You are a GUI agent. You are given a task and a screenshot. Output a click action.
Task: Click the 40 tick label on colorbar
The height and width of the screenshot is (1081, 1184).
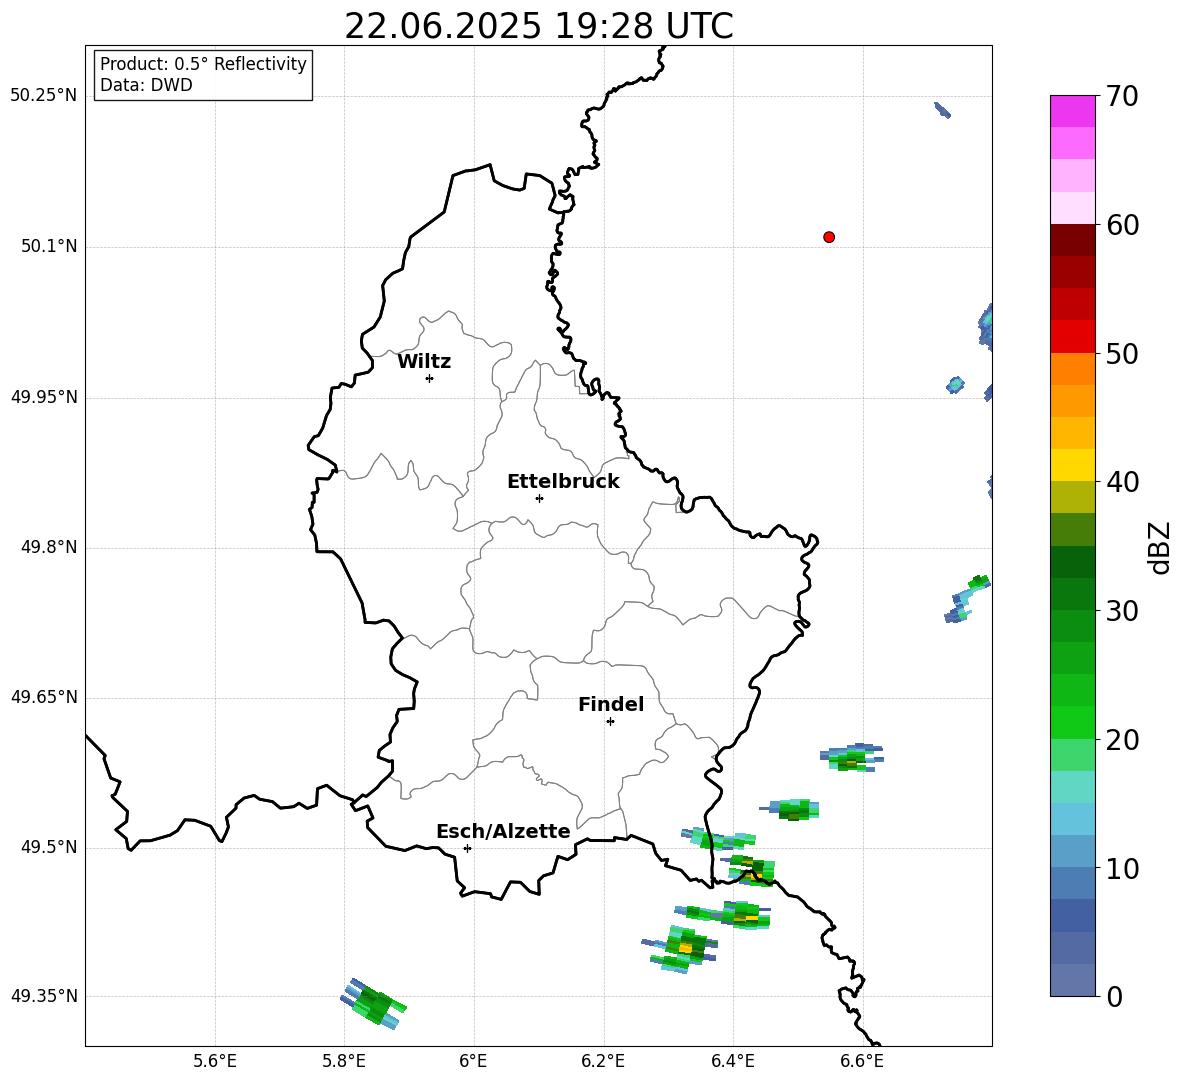point(1122,482)
